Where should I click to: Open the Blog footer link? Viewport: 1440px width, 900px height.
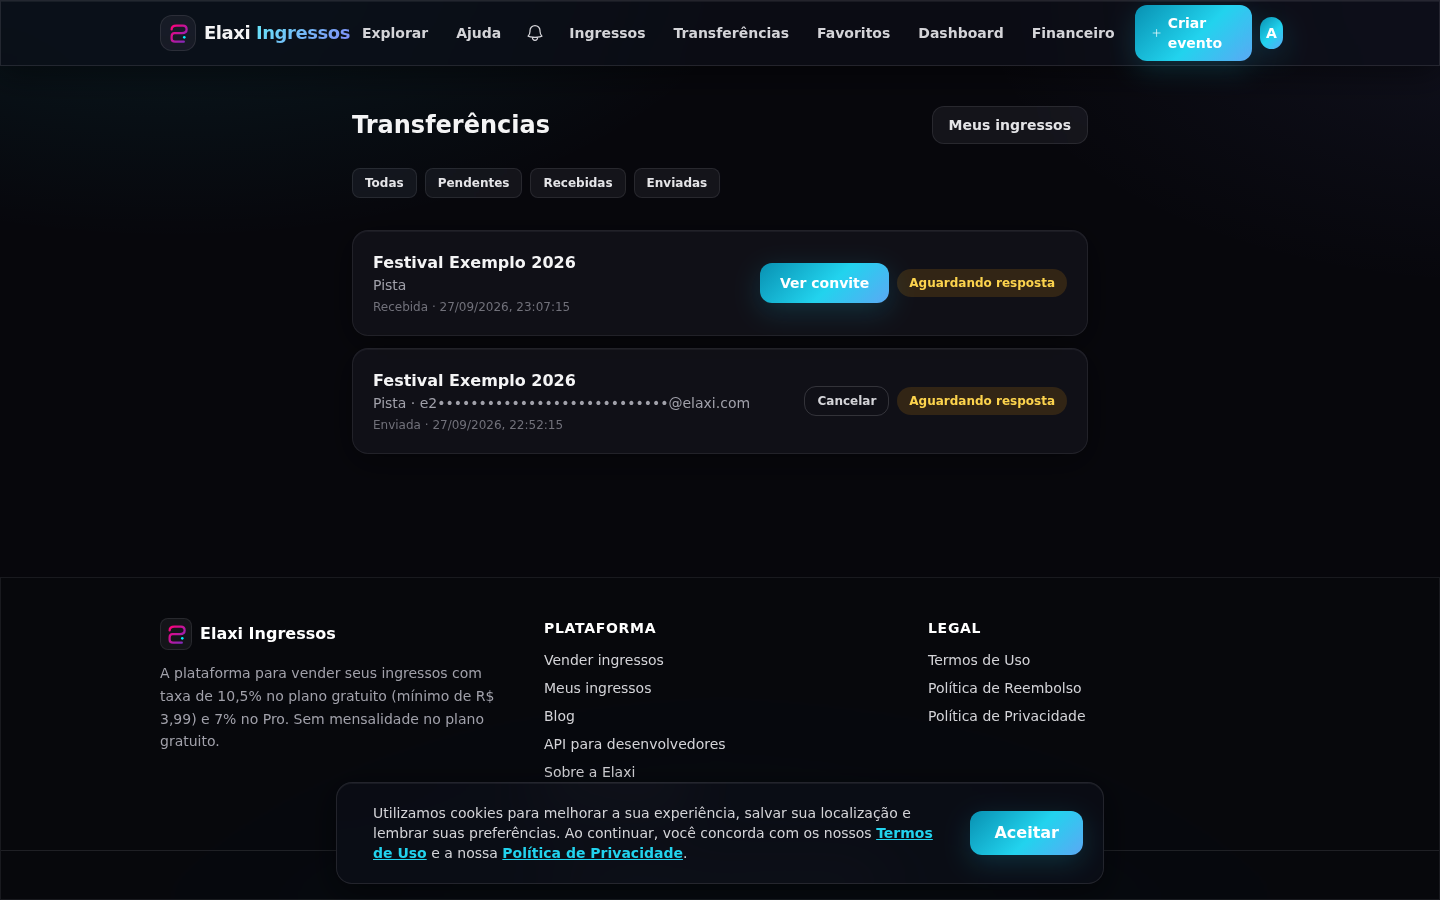pos(559,716)
